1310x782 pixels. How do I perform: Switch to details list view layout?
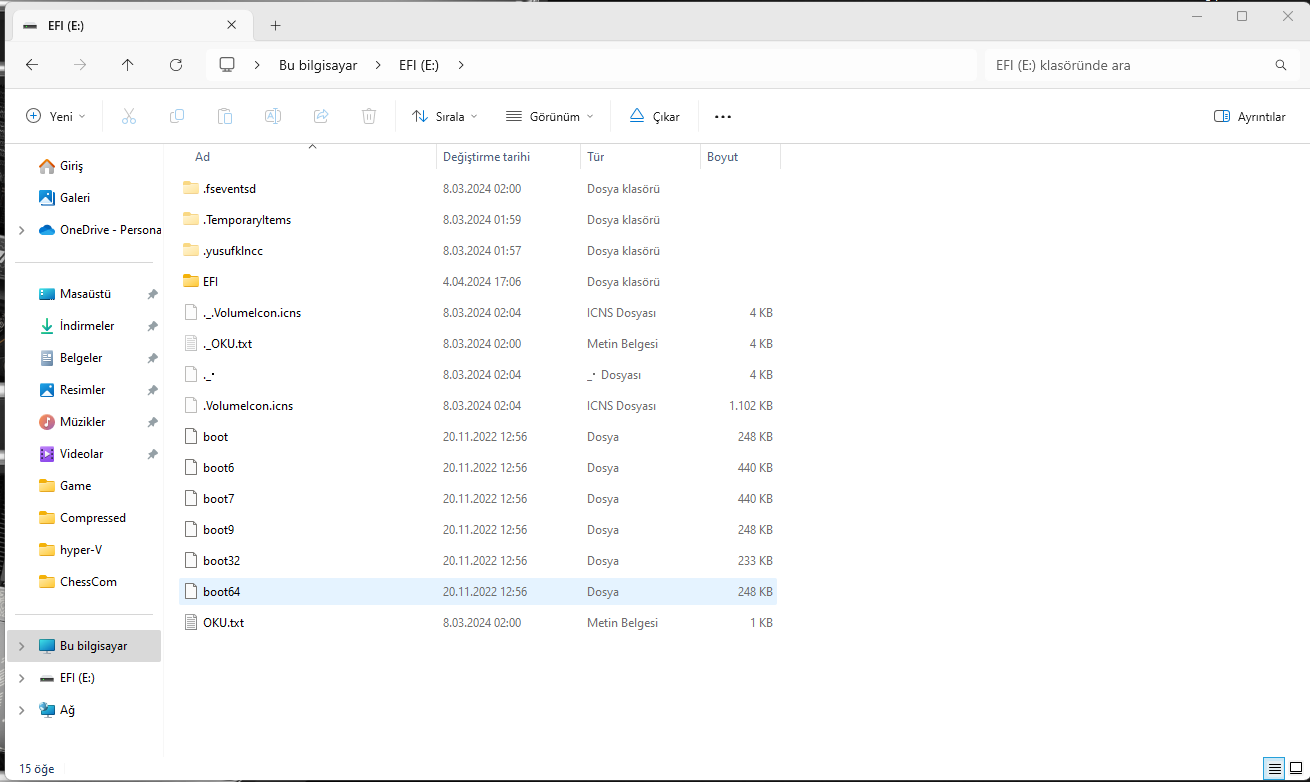click(x=1274, y=768)
